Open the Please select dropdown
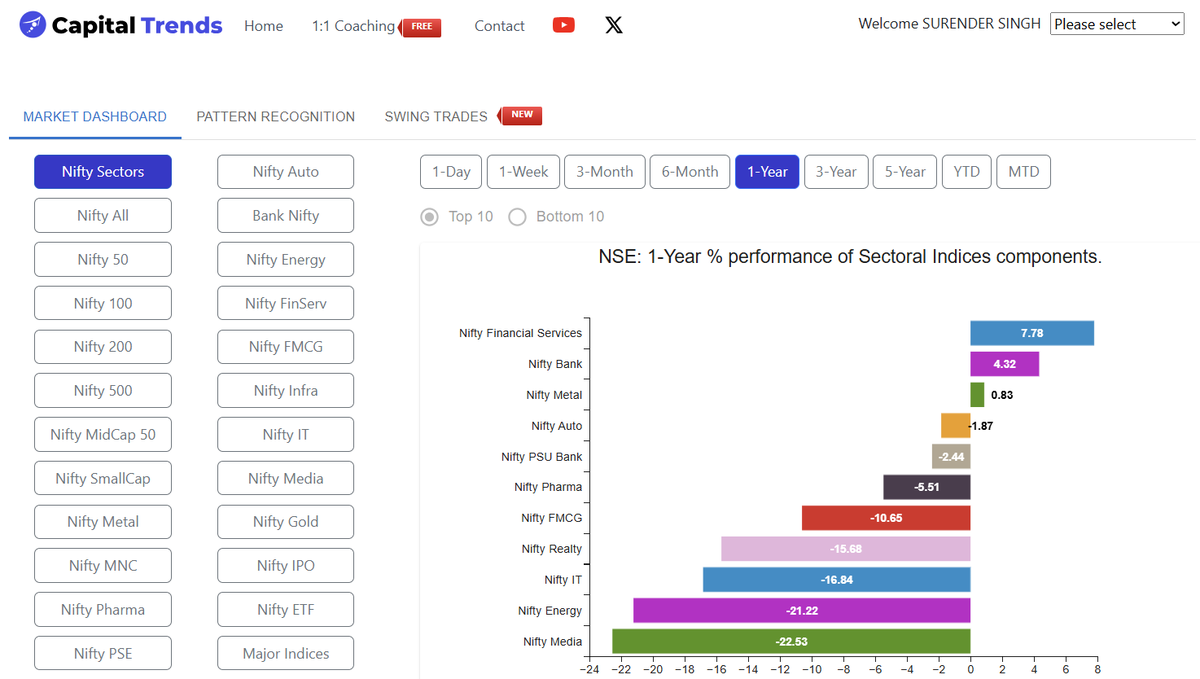The image size is (1200, 679). (x=1117, y=24)
